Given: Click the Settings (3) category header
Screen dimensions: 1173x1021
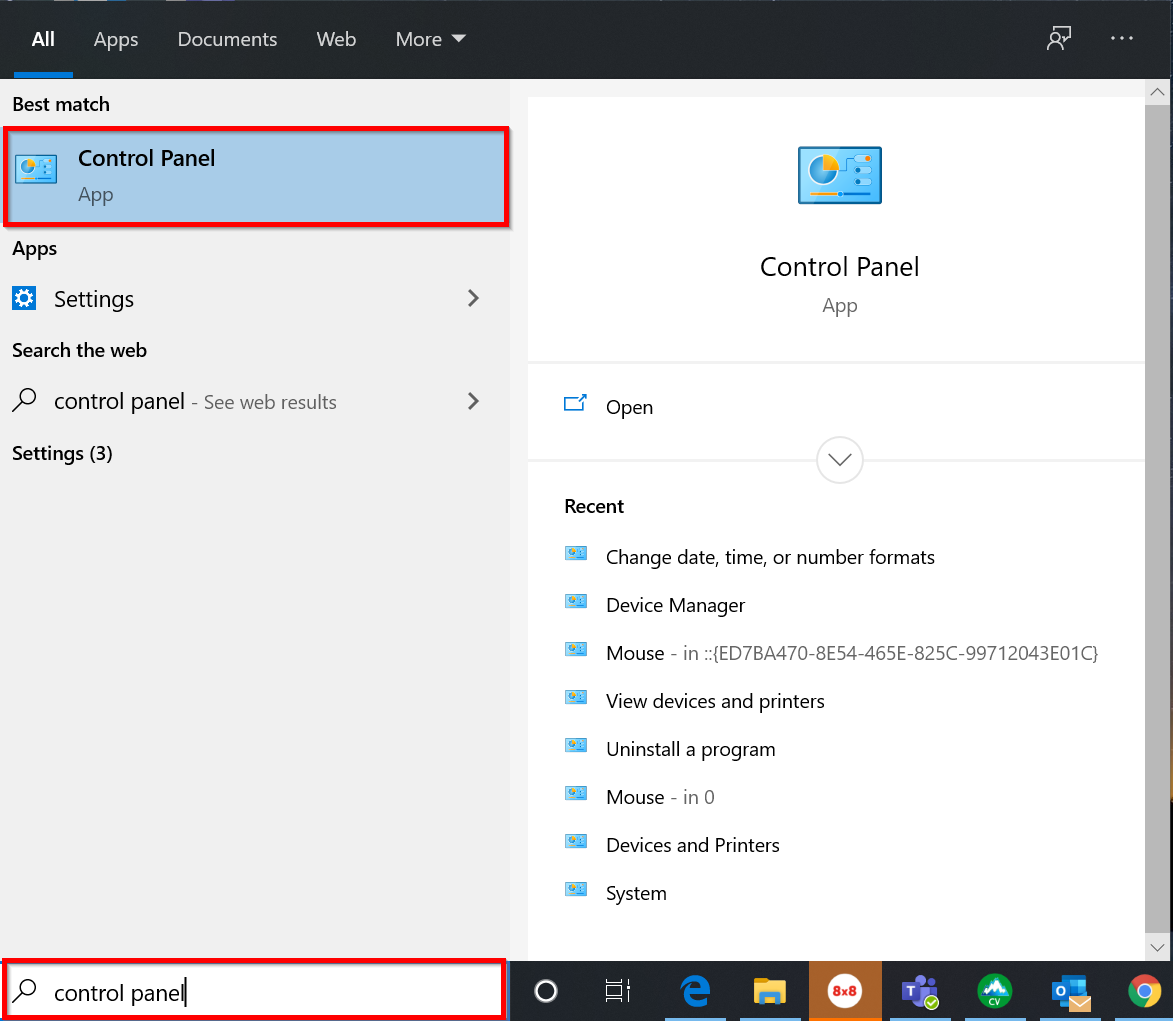Looking at the screenshot, I should (62, 453).
